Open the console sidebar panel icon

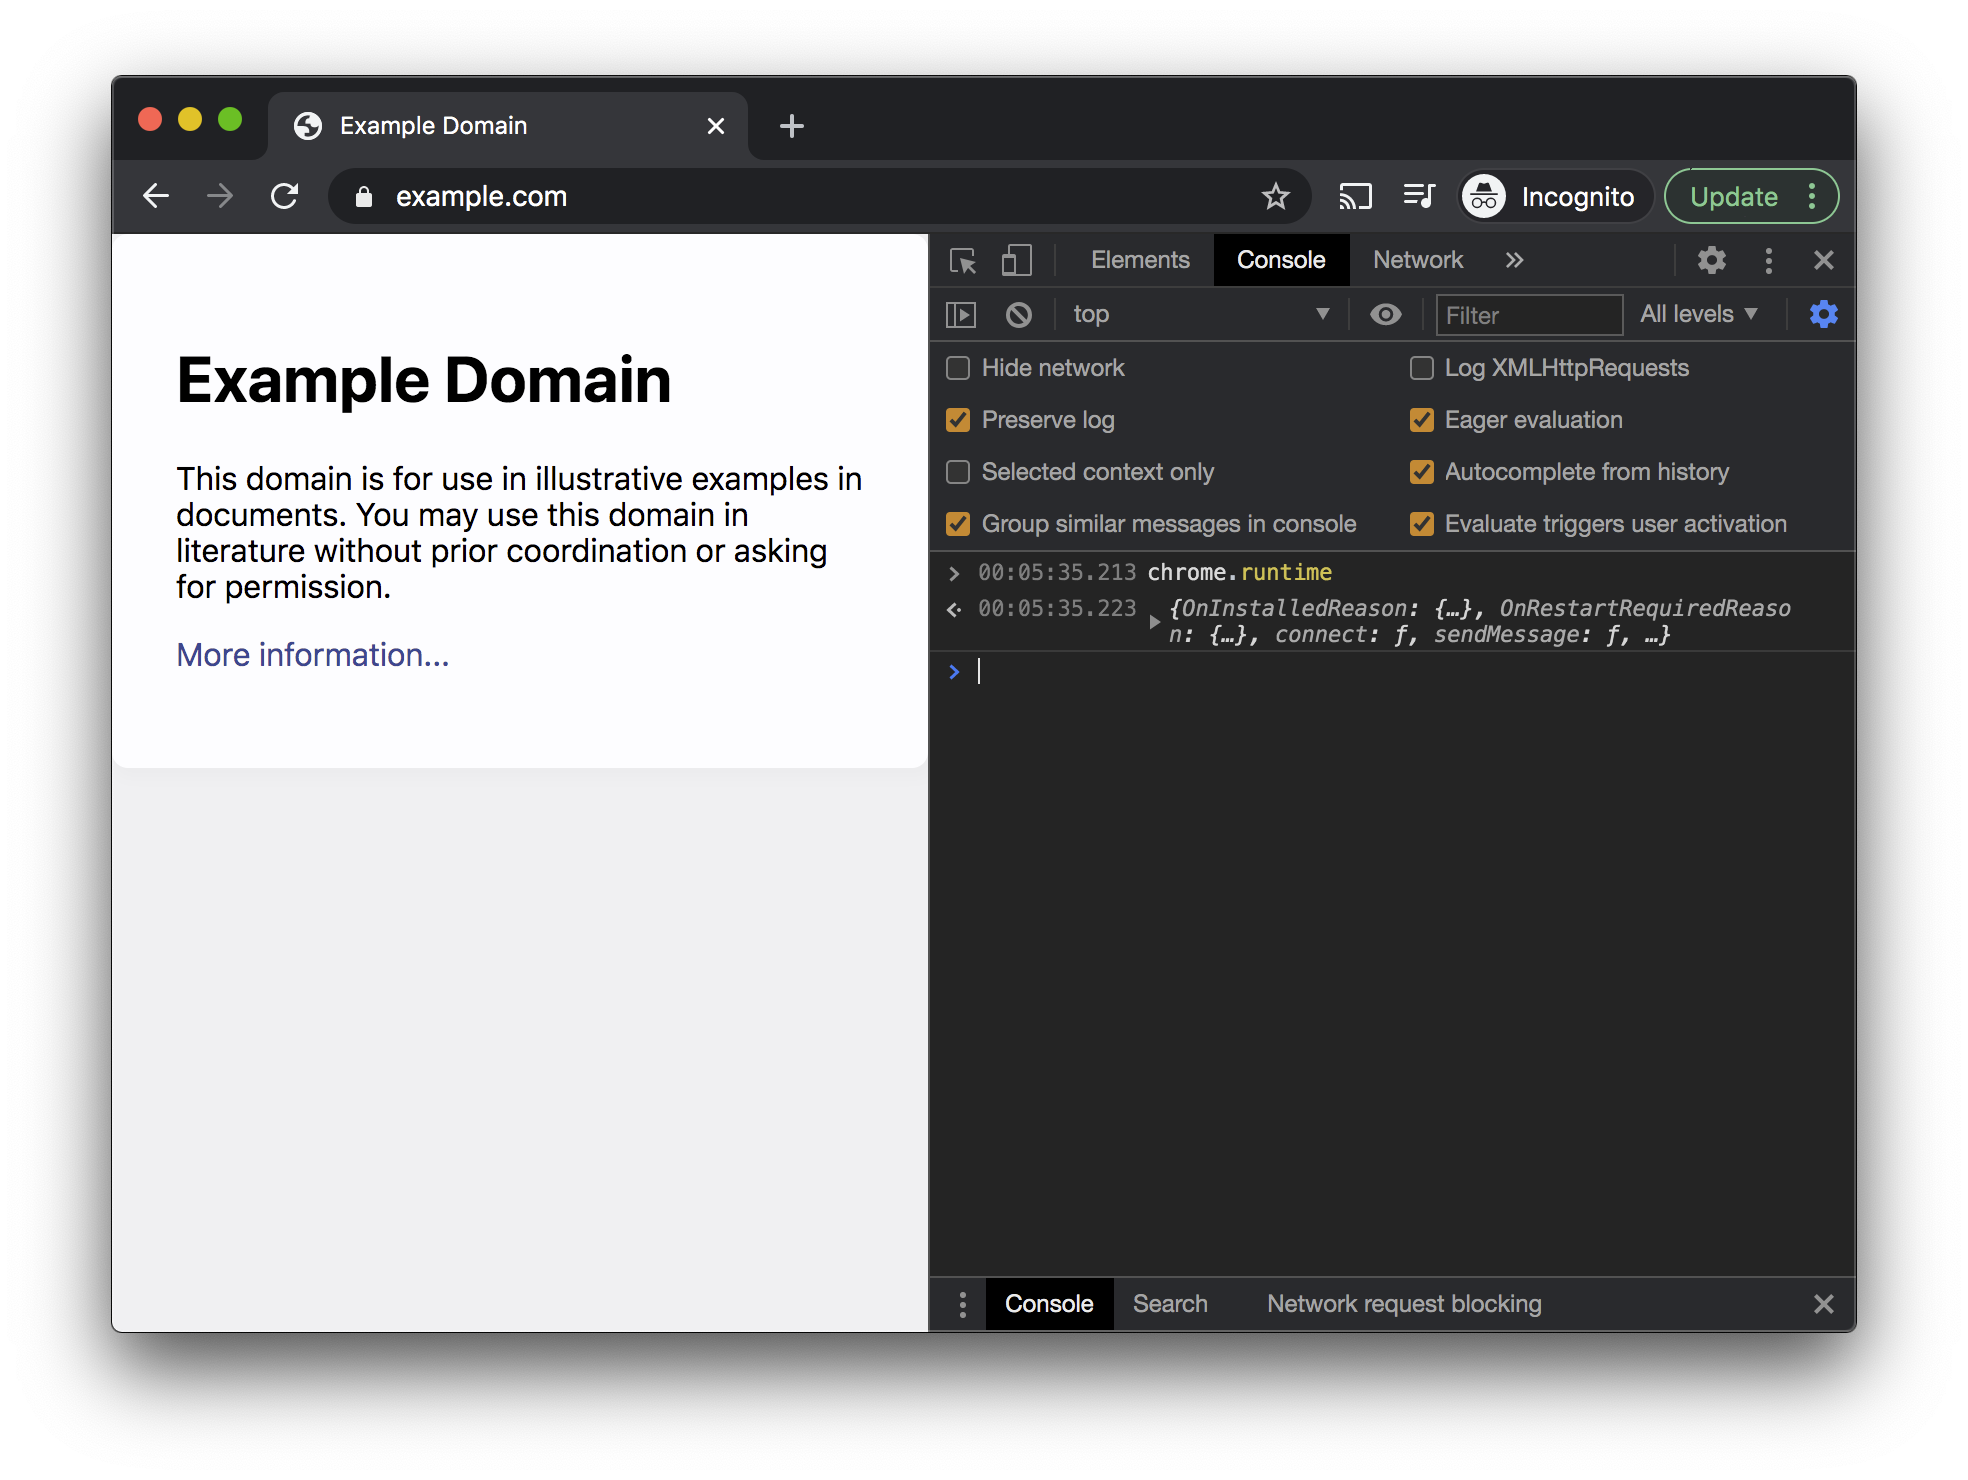pyautogui.click(x=960, y=314)
